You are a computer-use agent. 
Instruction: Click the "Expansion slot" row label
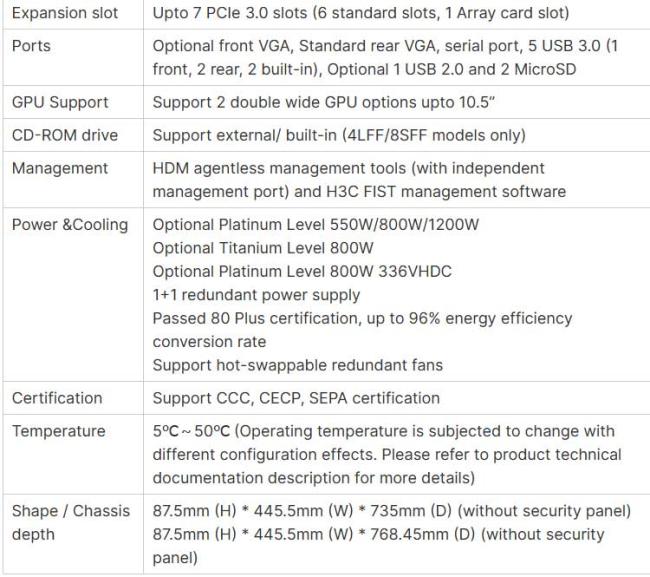click(64, 14)
